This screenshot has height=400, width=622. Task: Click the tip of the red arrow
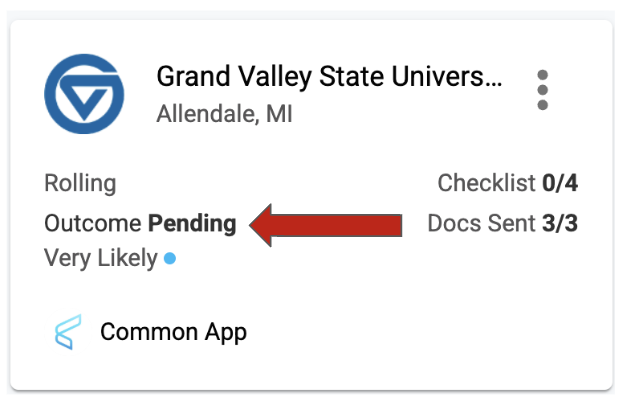click(254, 224)
